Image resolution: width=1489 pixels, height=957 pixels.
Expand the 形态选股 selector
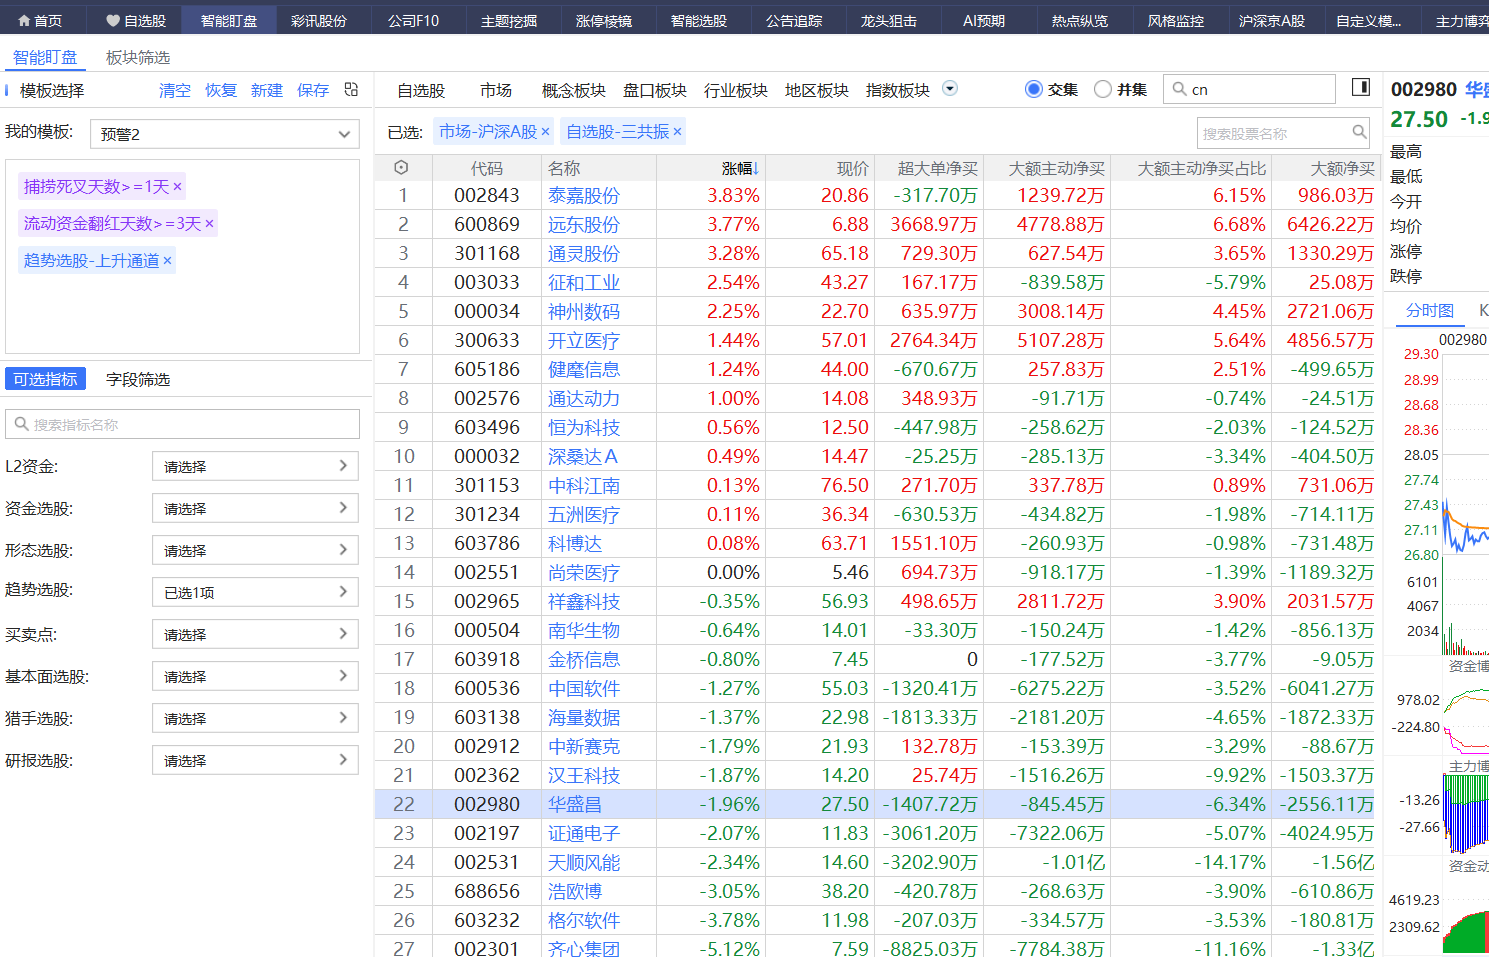255,550
